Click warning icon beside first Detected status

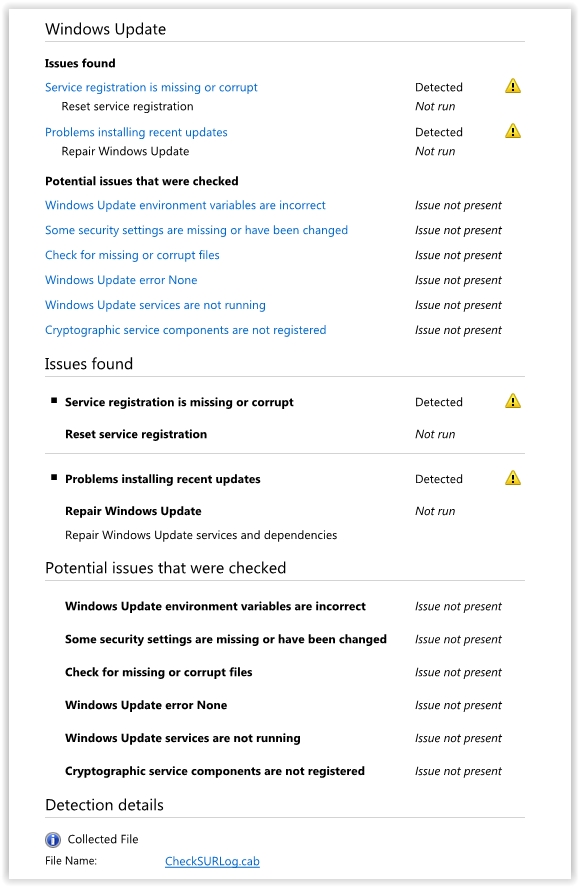pos(512,86)
